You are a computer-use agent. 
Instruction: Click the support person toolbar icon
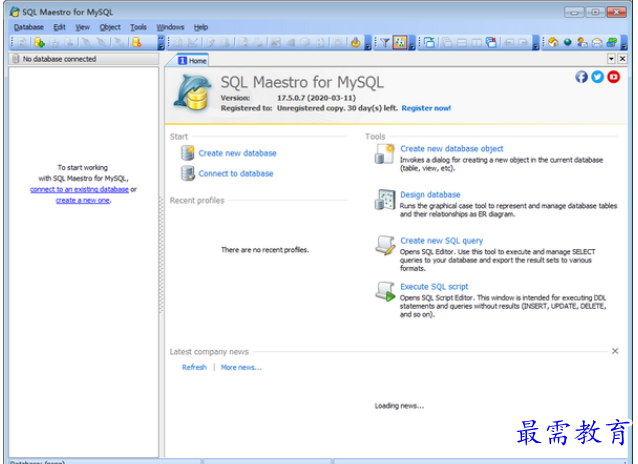(582, 42)
